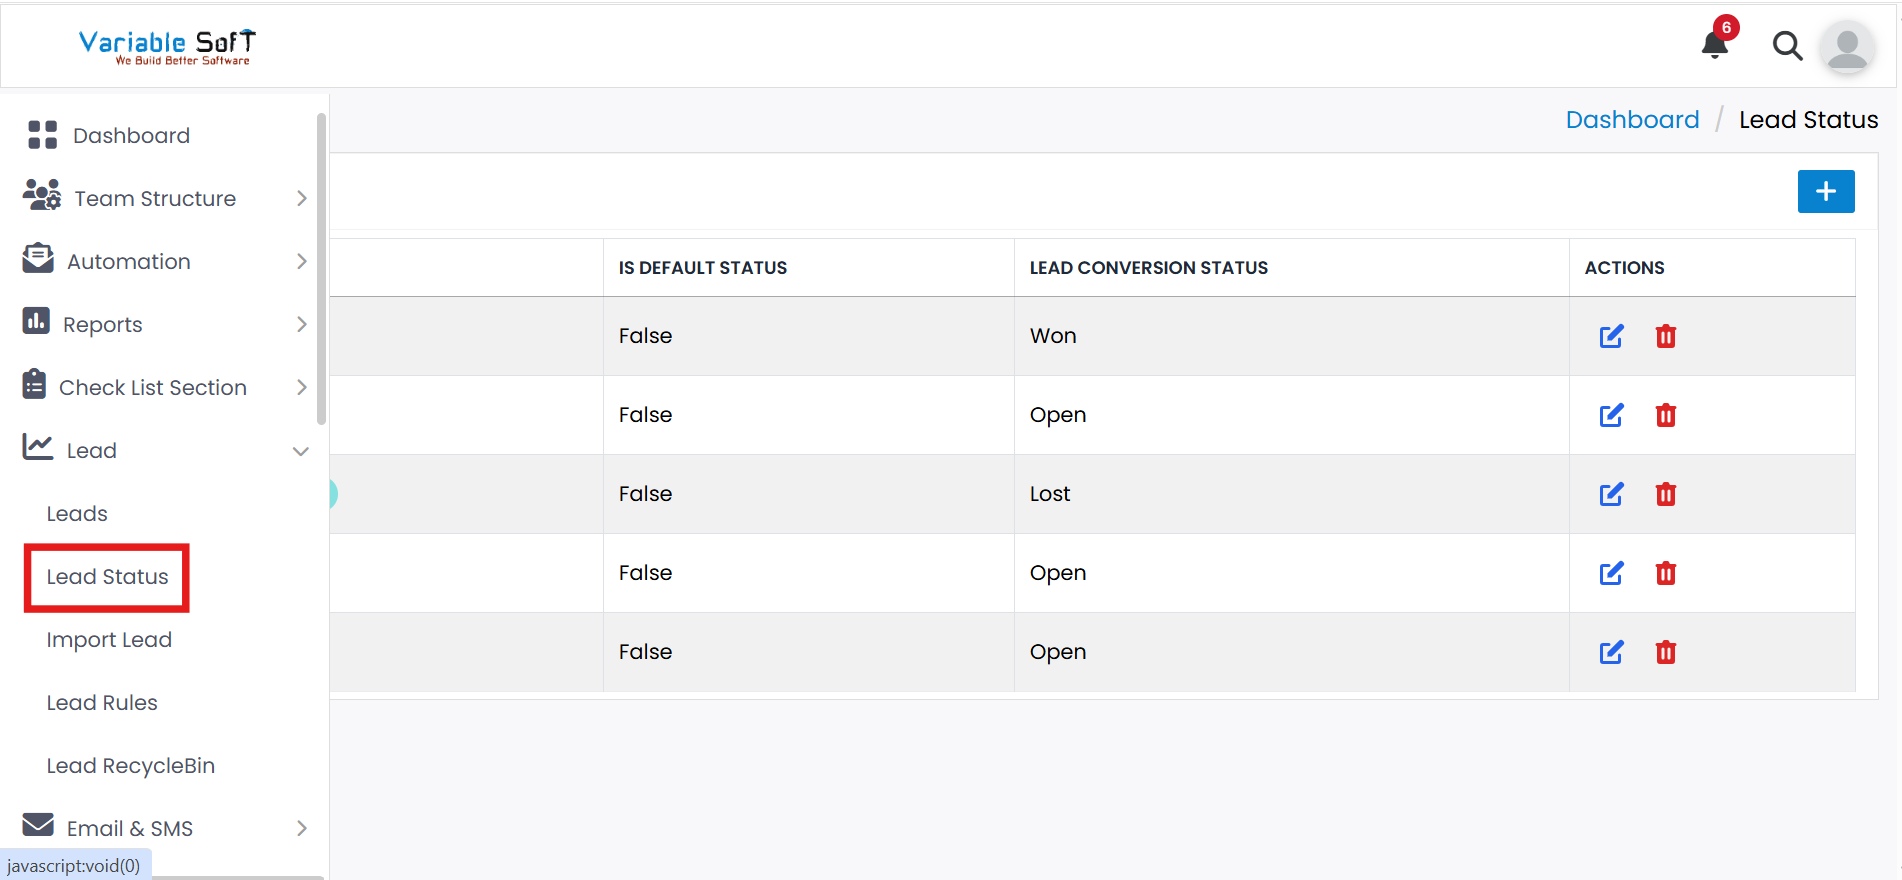Open the user profile avatar

coord(1846,47)
